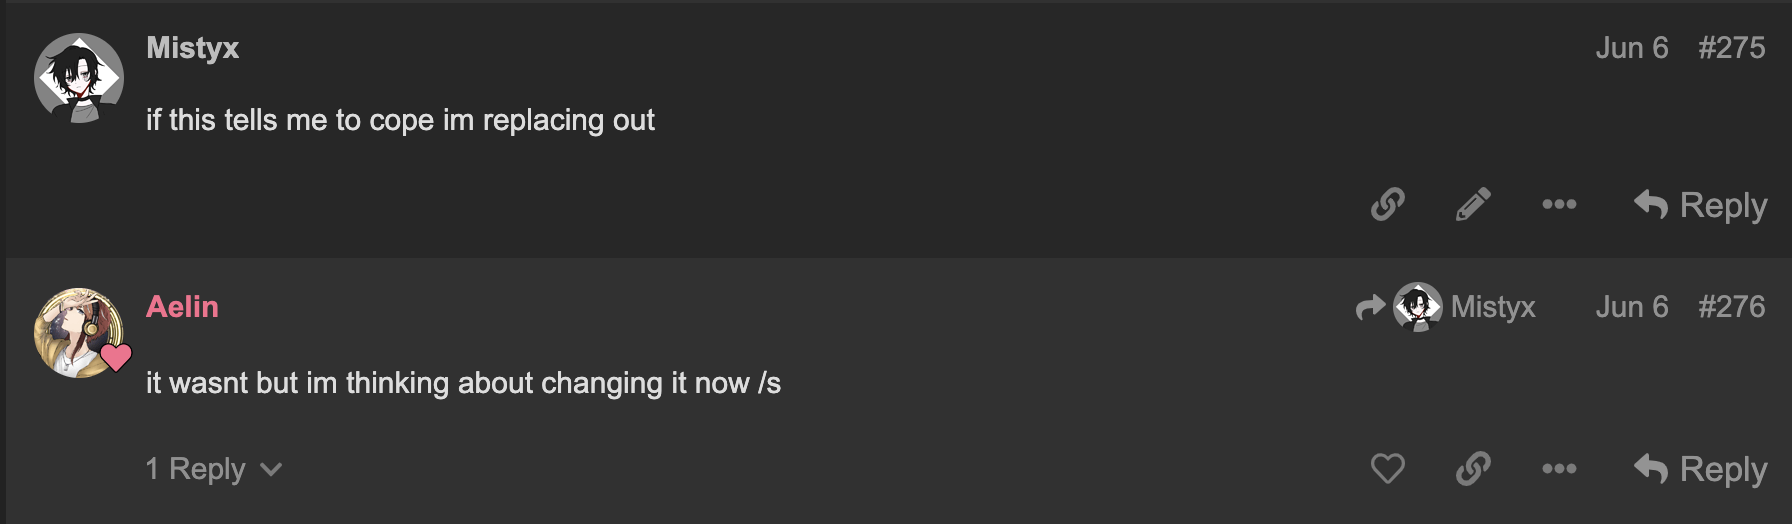
Task: Open the Jun 6 date link on post #275
Action: 1631,48
